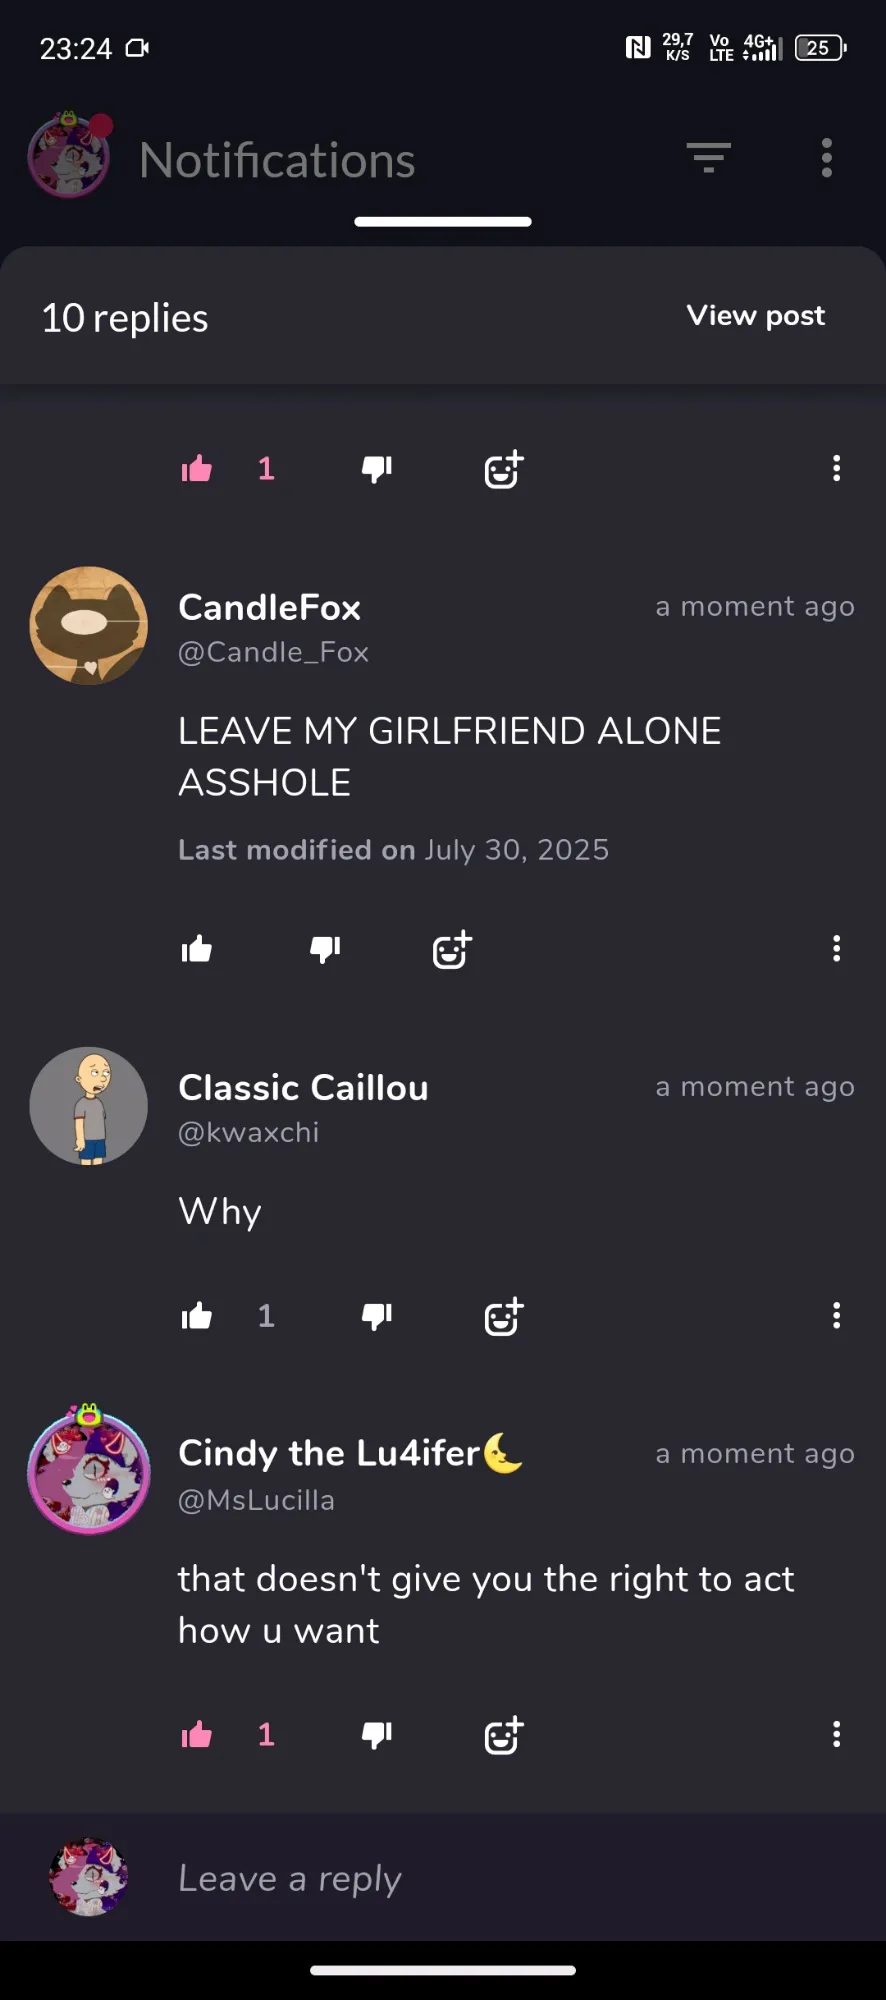Screen dimensions: 886x2000
Task: Tap the profile avatar beside Notifications
Action: 69,155
